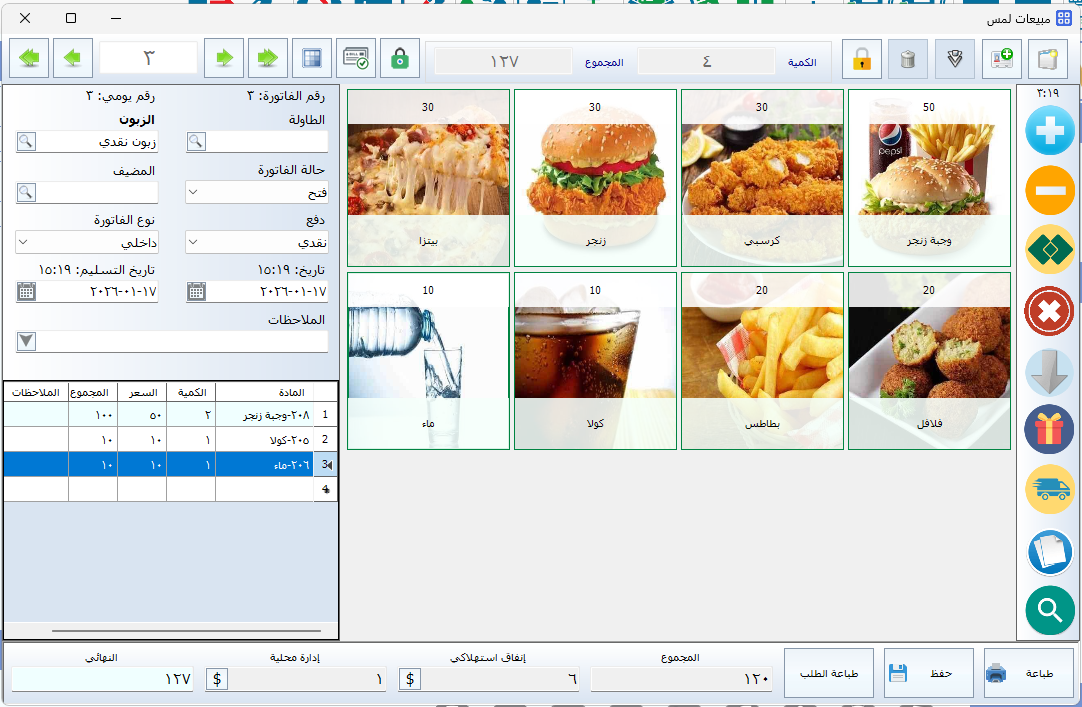Click the طباعة الطلب button
The image size is (1082, 707).
point(828,673)
